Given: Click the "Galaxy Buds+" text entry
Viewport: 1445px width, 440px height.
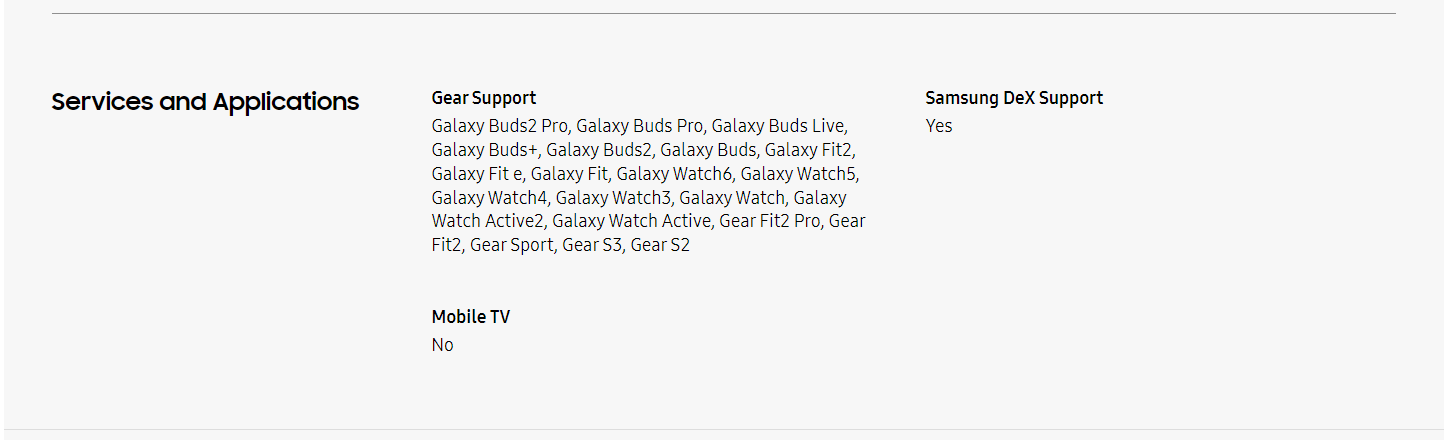Looking at the screenshot, I should [x=485, y=150].
